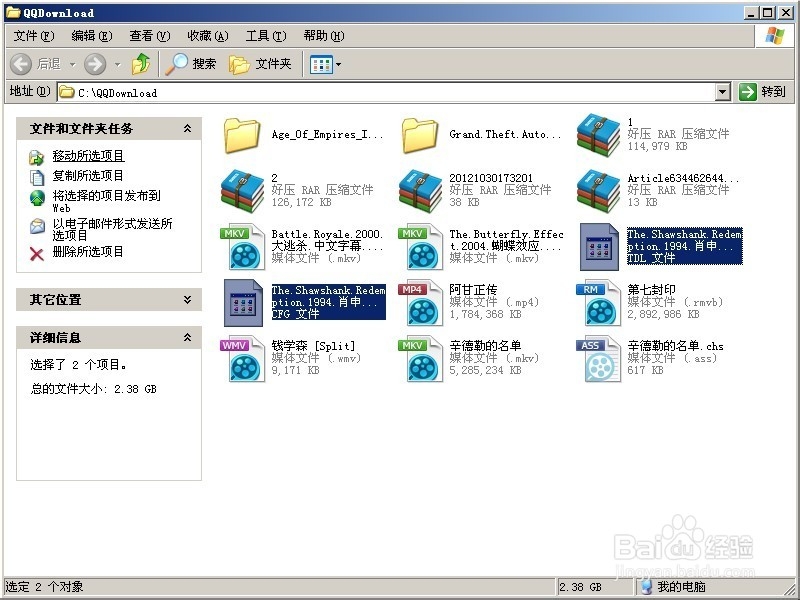The width and height of the screenshot is (800, 600).
Task: Select the 阿甘正传 MP4 file icon
Action: pos(420,303)
